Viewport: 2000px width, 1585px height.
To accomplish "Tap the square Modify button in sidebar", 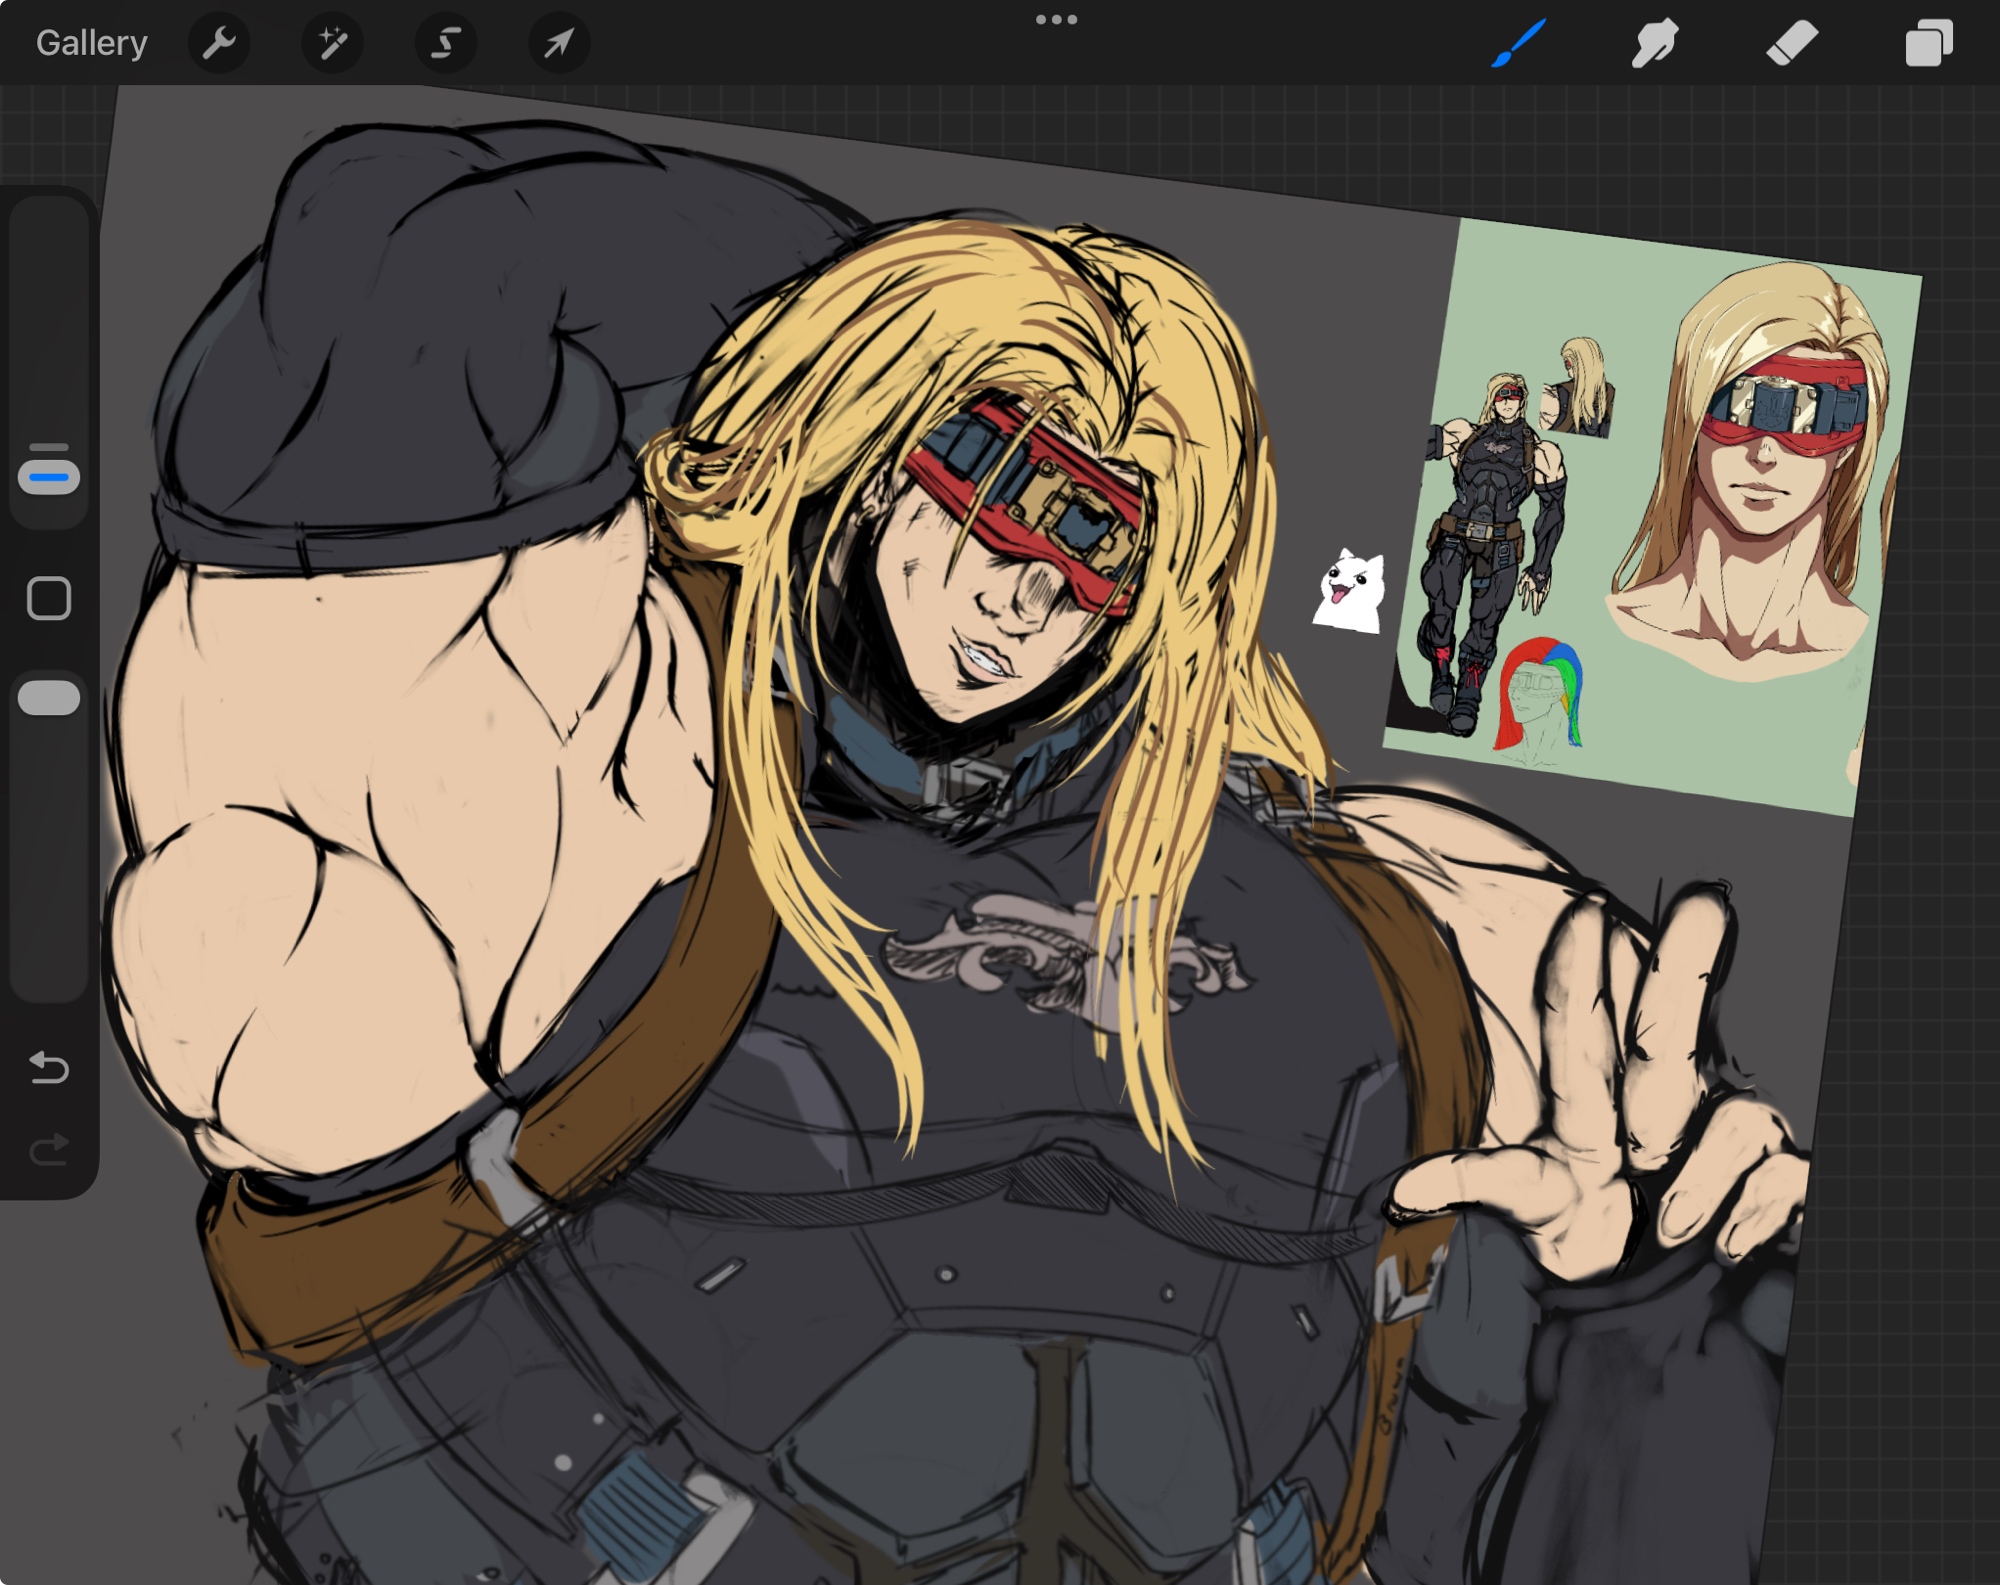I will 49,598.
